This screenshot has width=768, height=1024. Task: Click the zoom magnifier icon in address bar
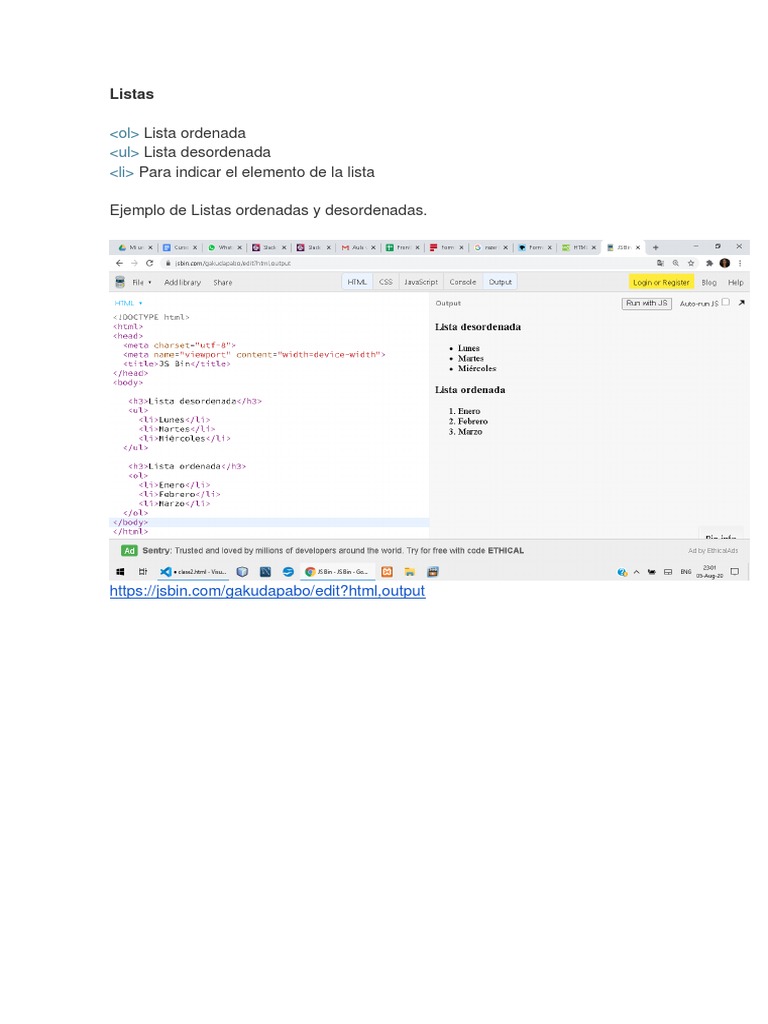pos(676,263)
